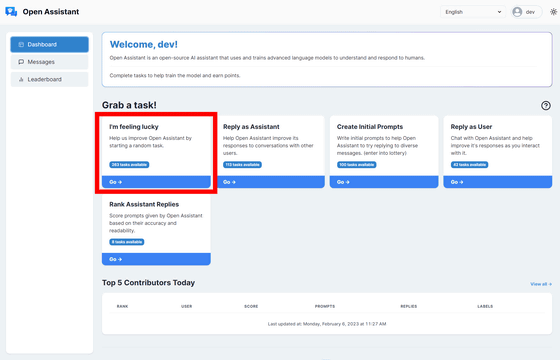
Task: Click the Complete tasks to help train text
Action: coord(175,76)
